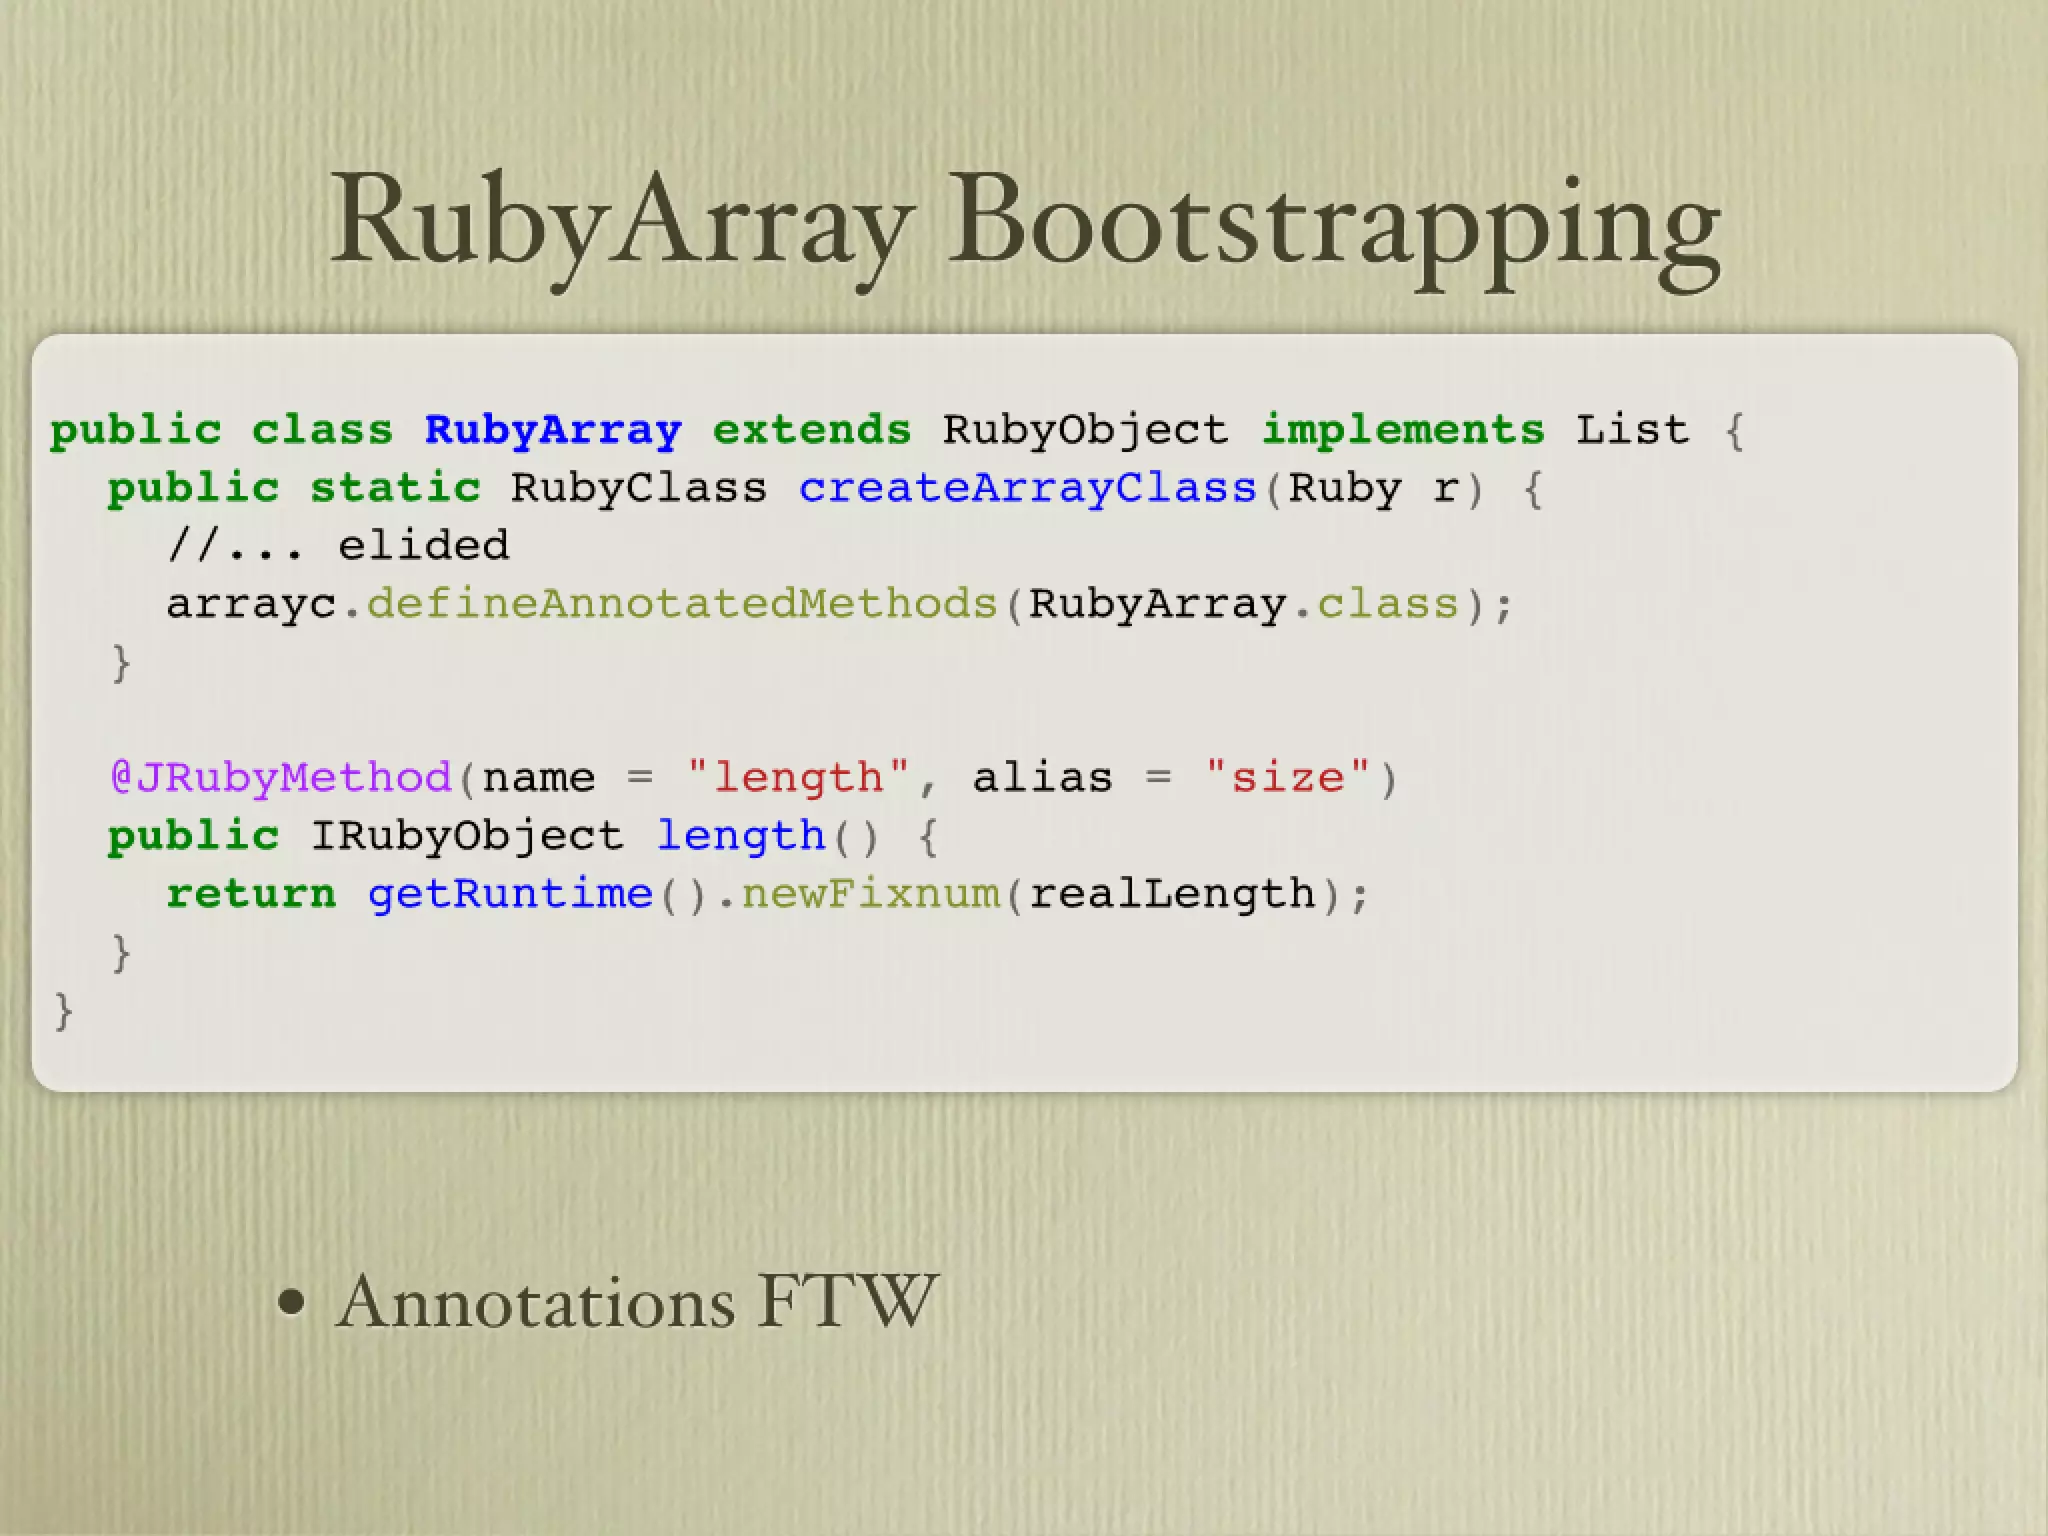Click the string literal "length"
This screenshot has width=2048, height=1536.
pyautogui.click(x=798, y=779)
